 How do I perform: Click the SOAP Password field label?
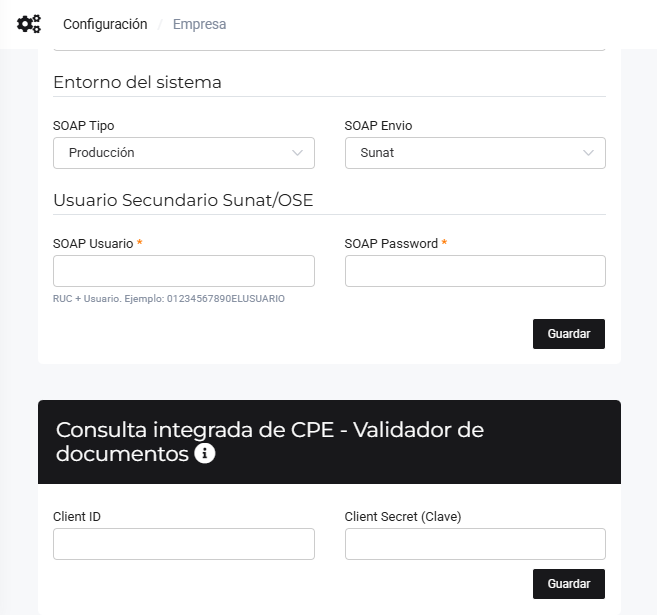(x=391, y=243)
